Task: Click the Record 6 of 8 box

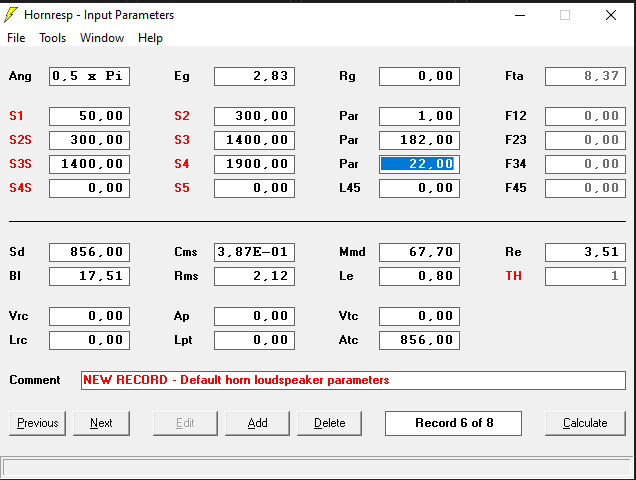Action: tap(453, 423)
